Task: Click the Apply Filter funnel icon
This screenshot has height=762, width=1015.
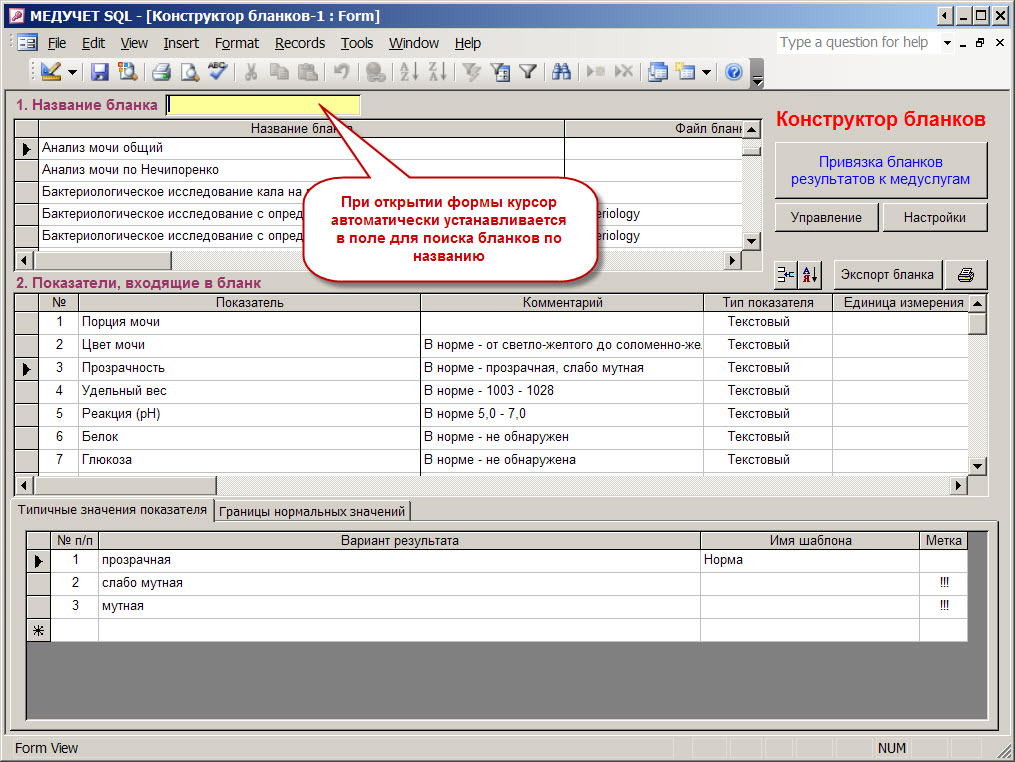Action: [528, 72]
